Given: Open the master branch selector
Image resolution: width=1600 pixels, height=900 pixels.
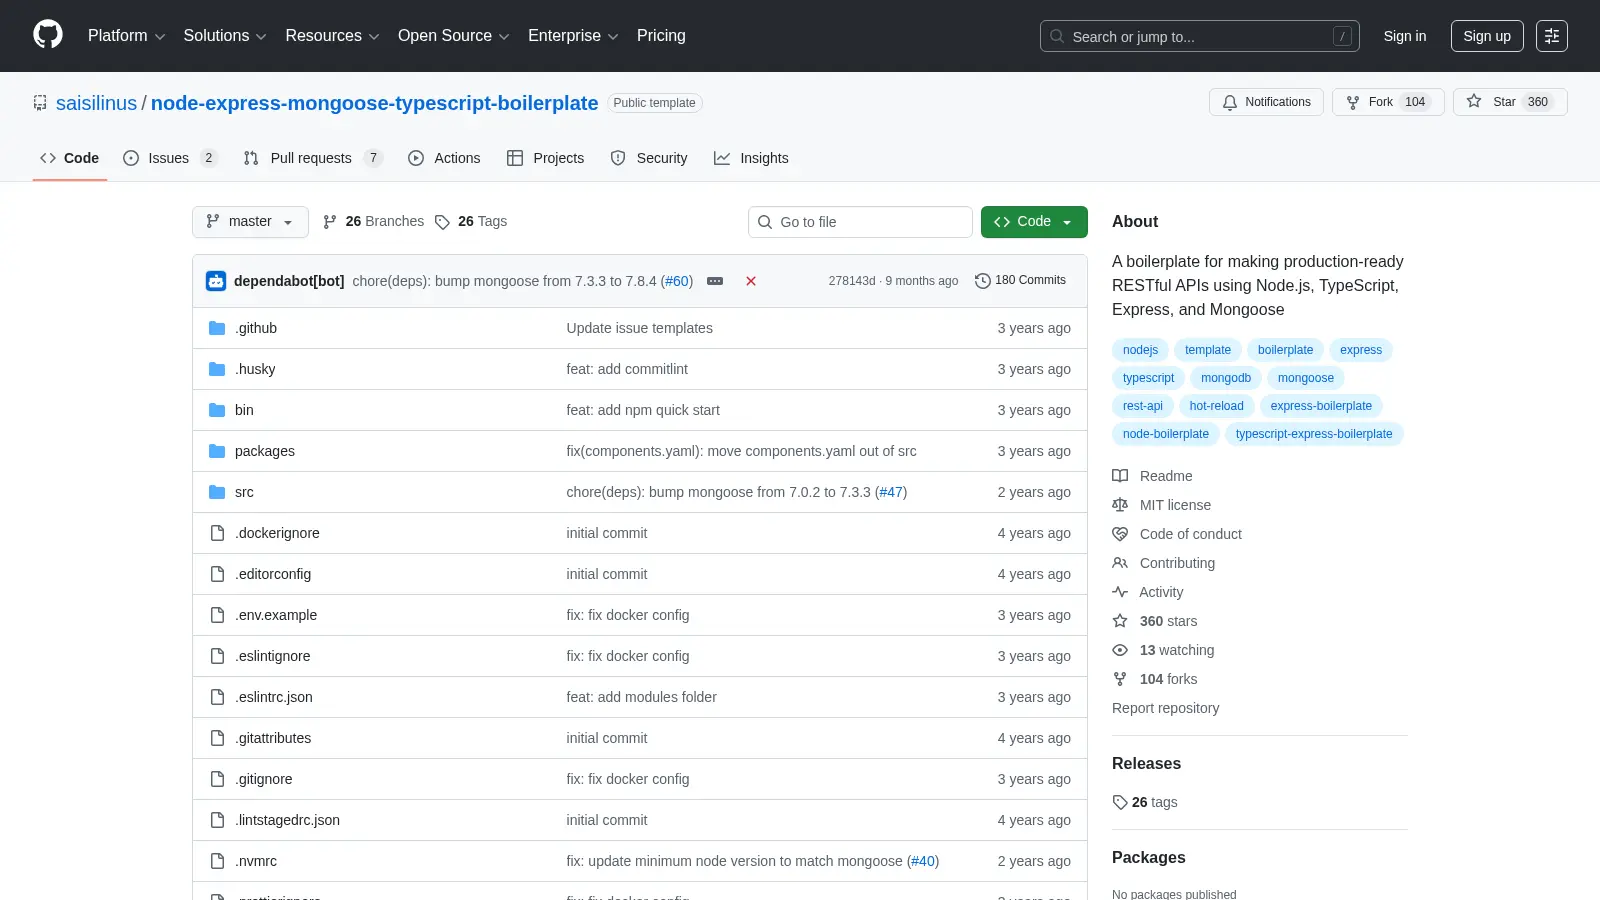Looking at the screenshot, I should 250,222.
